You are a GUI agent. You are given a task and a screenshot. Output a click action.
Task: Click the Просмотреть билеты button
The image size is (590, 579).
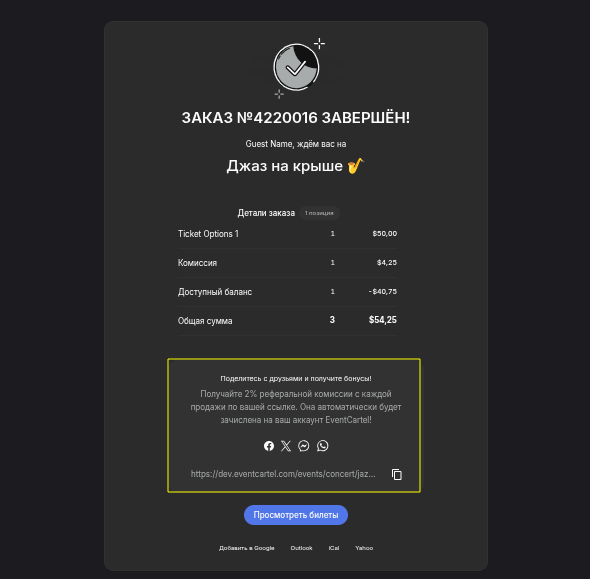[x=296, y=515]
